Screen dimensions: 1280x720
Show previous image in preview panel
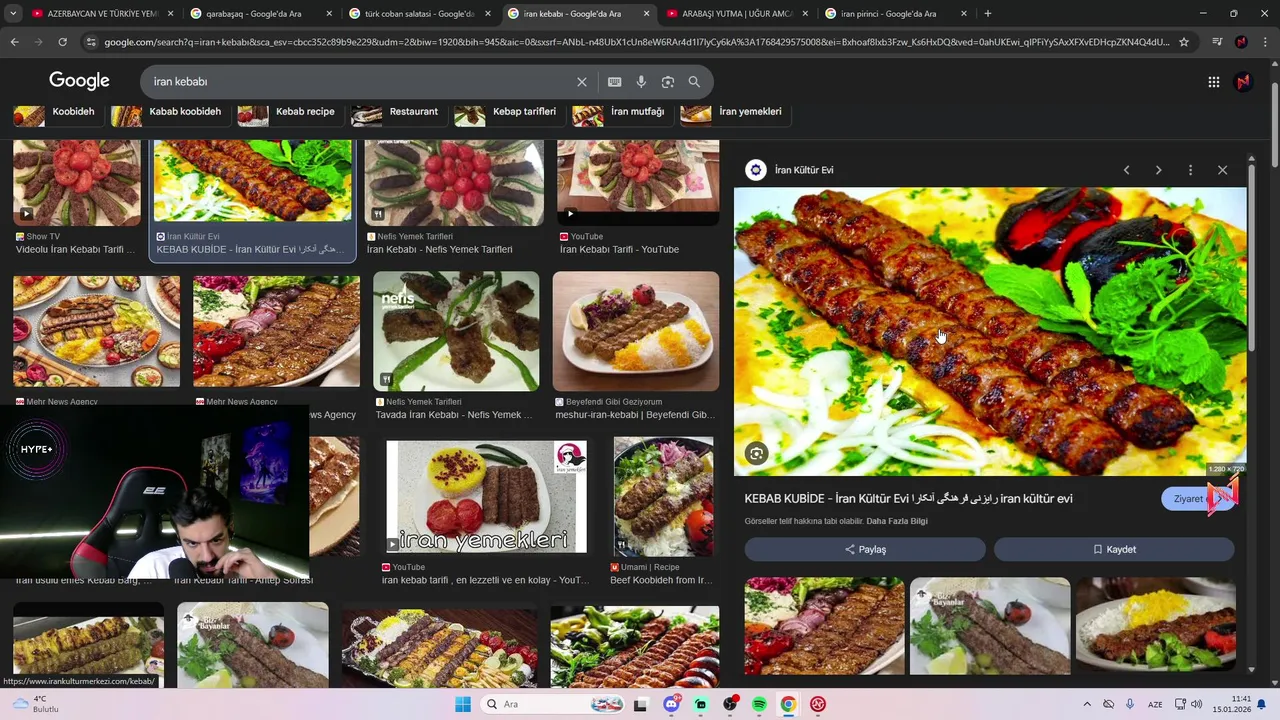pos(1126,170)
